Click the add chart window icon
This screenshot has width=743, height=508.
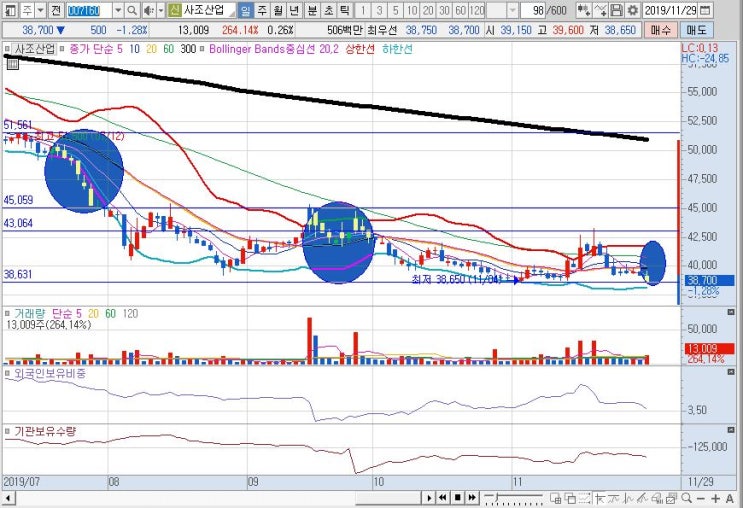point(555,498)
